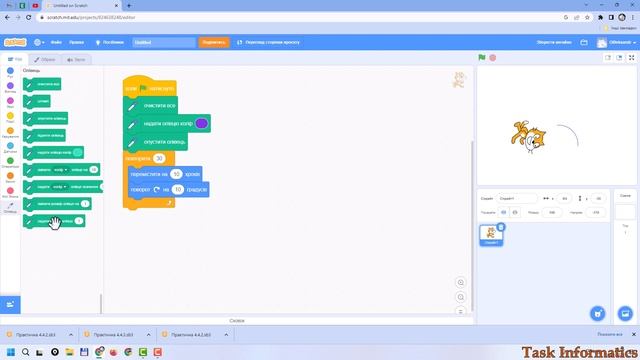
Task: Select the green Operators block category
Action: coord(10,162)
